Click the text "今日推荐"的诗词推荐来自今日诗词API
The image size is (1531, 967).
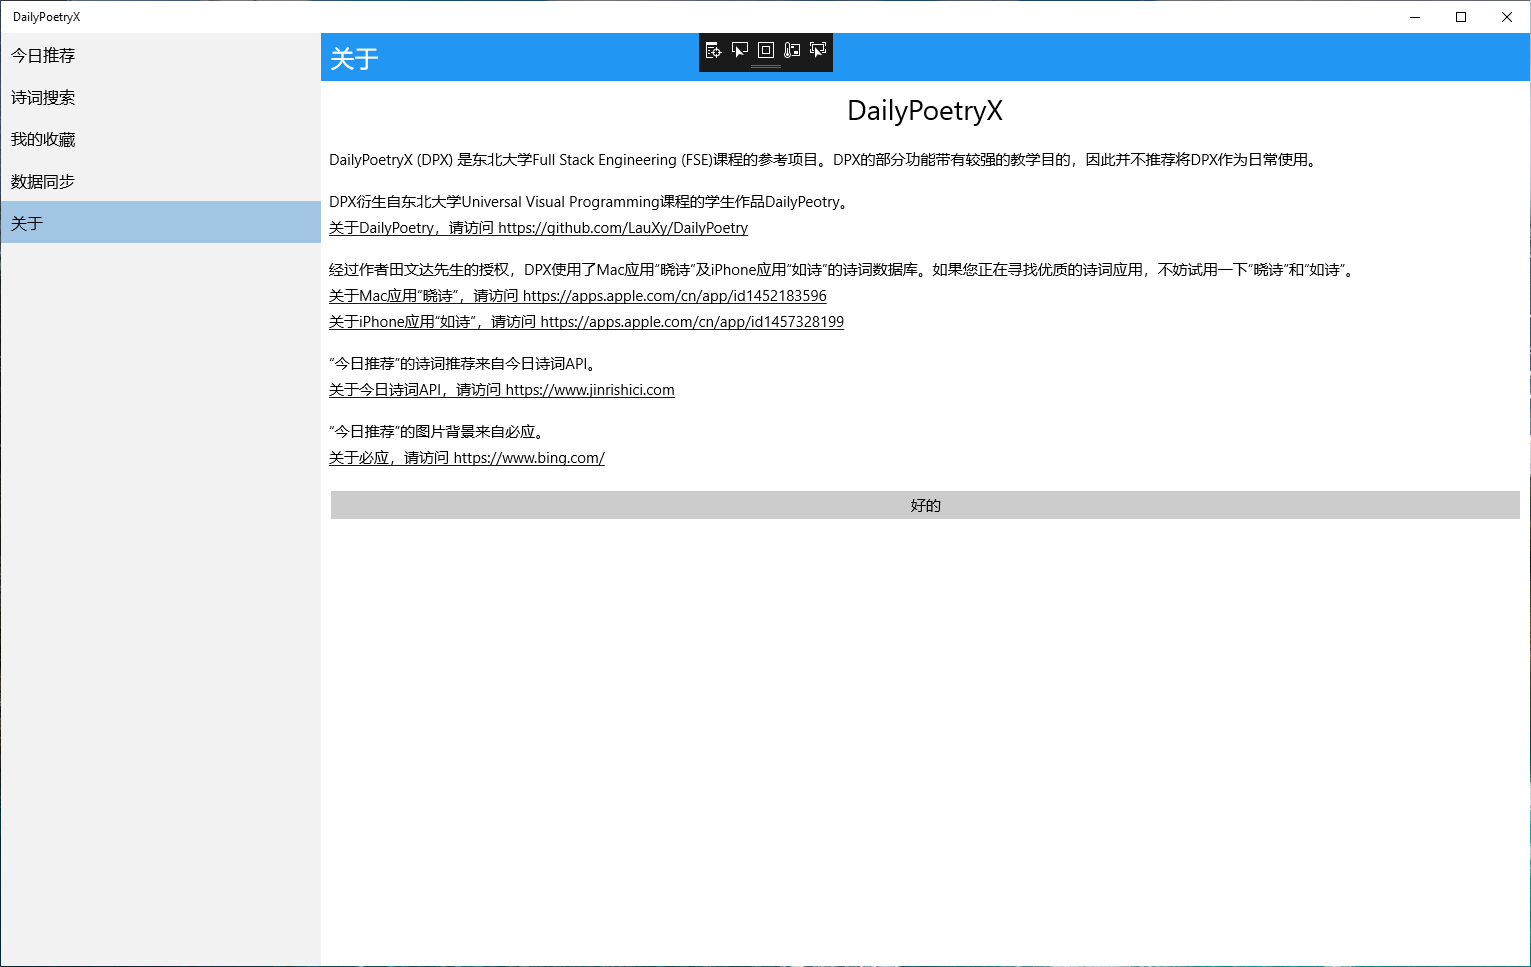(x=465, y=364)
